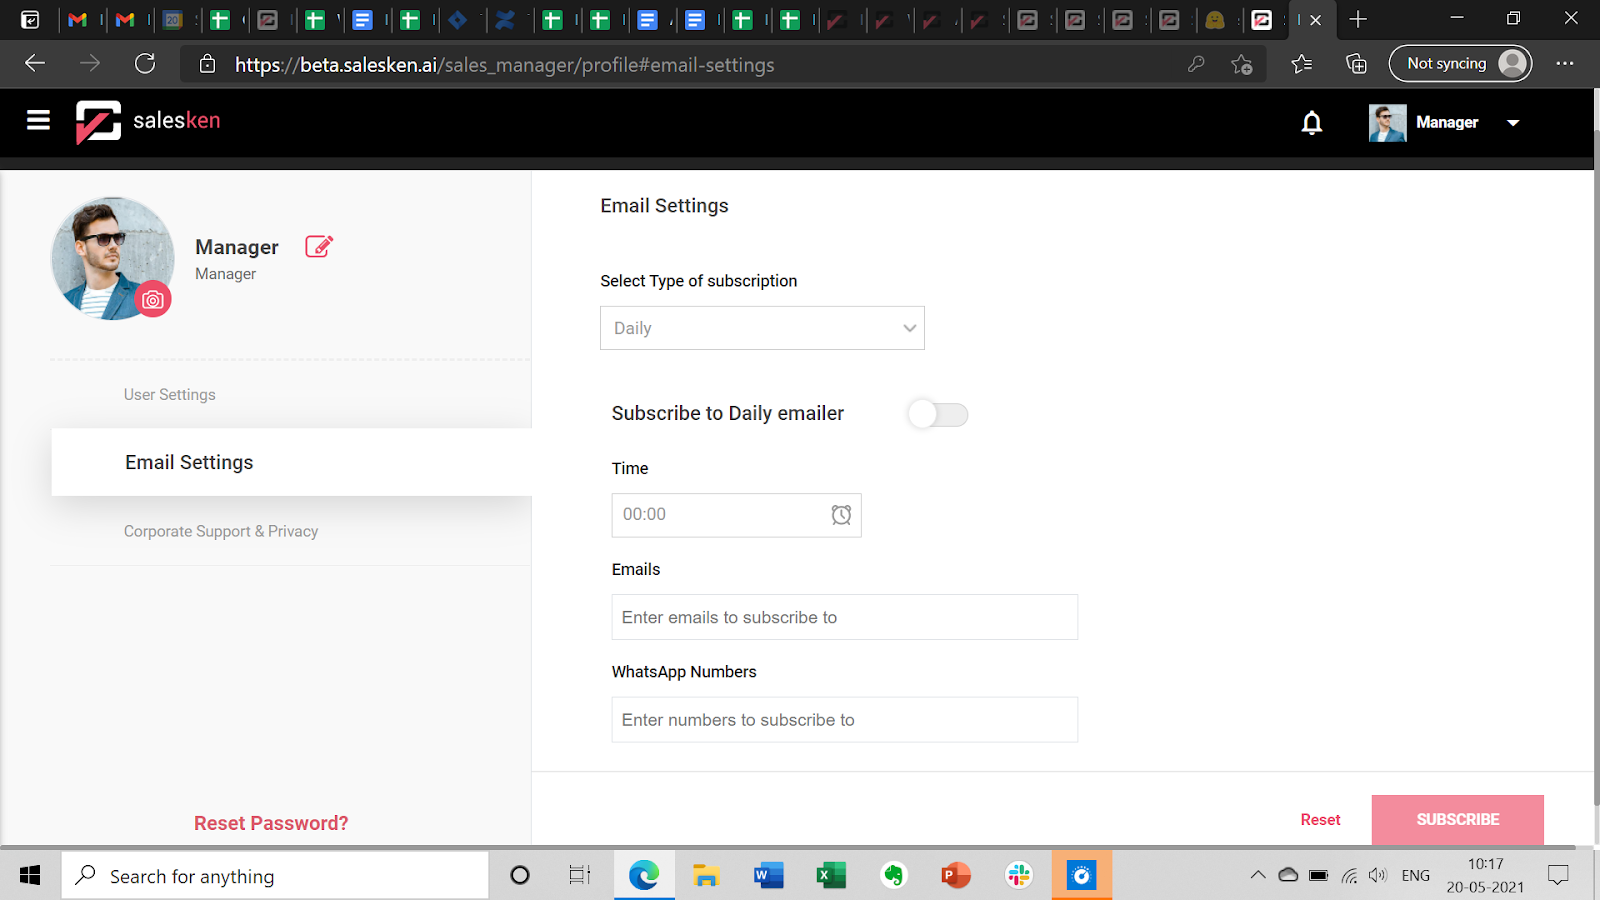This screenshot has width=1600, height=900.
Task: Toggle Subscribe to Daily emailer switch
Action: (x=938, y=414)
